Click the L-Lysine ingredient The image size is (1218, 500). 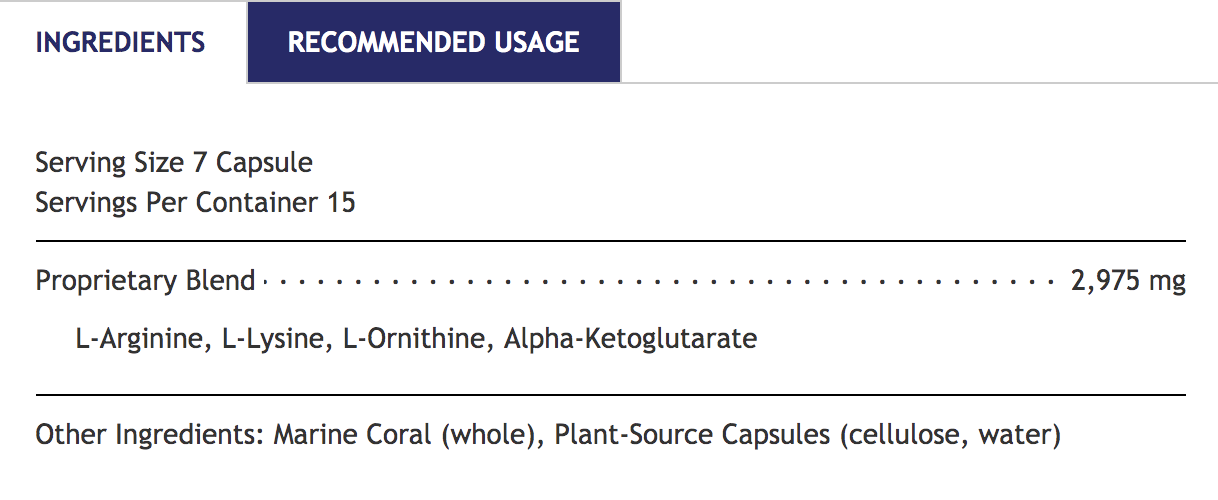[274, 339]
